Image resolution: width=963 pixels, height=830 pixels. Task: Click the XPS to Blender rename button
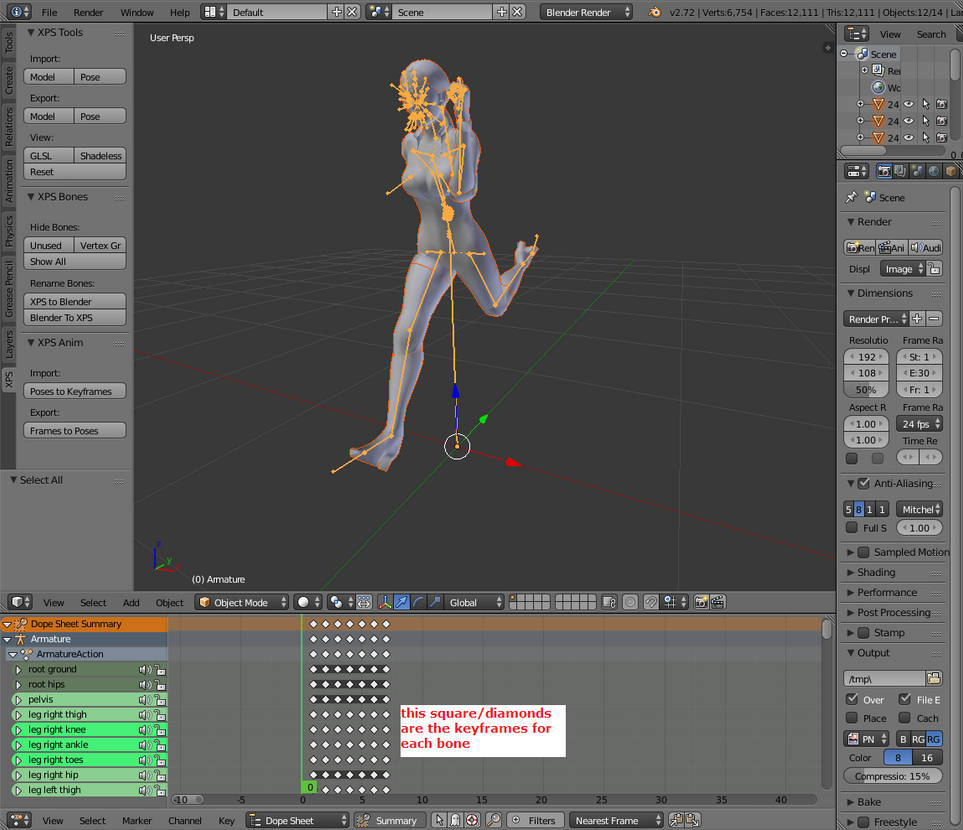point(75,302)
